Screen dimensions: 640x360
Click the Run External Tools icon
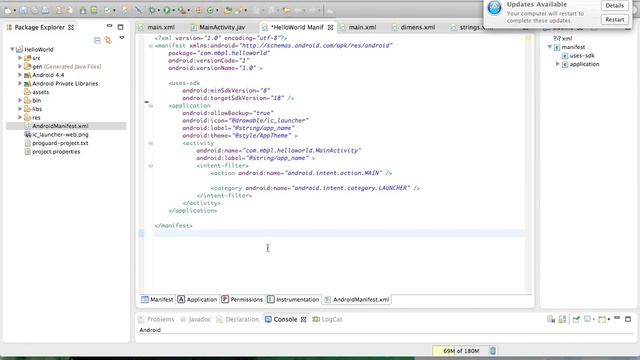182,10
